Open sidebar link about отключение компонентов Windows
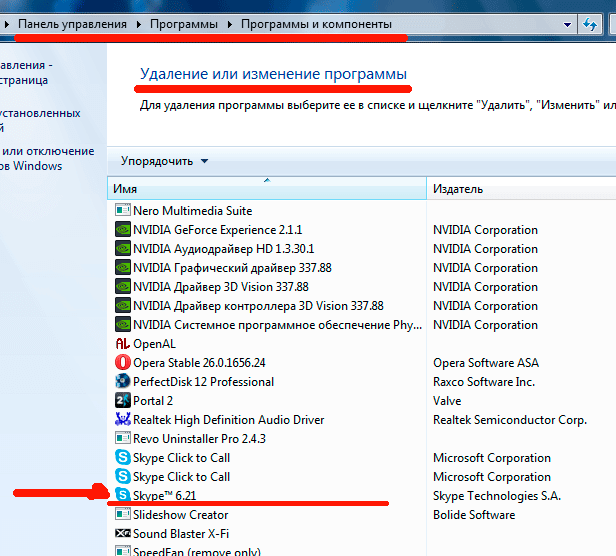 pos(47,158)
